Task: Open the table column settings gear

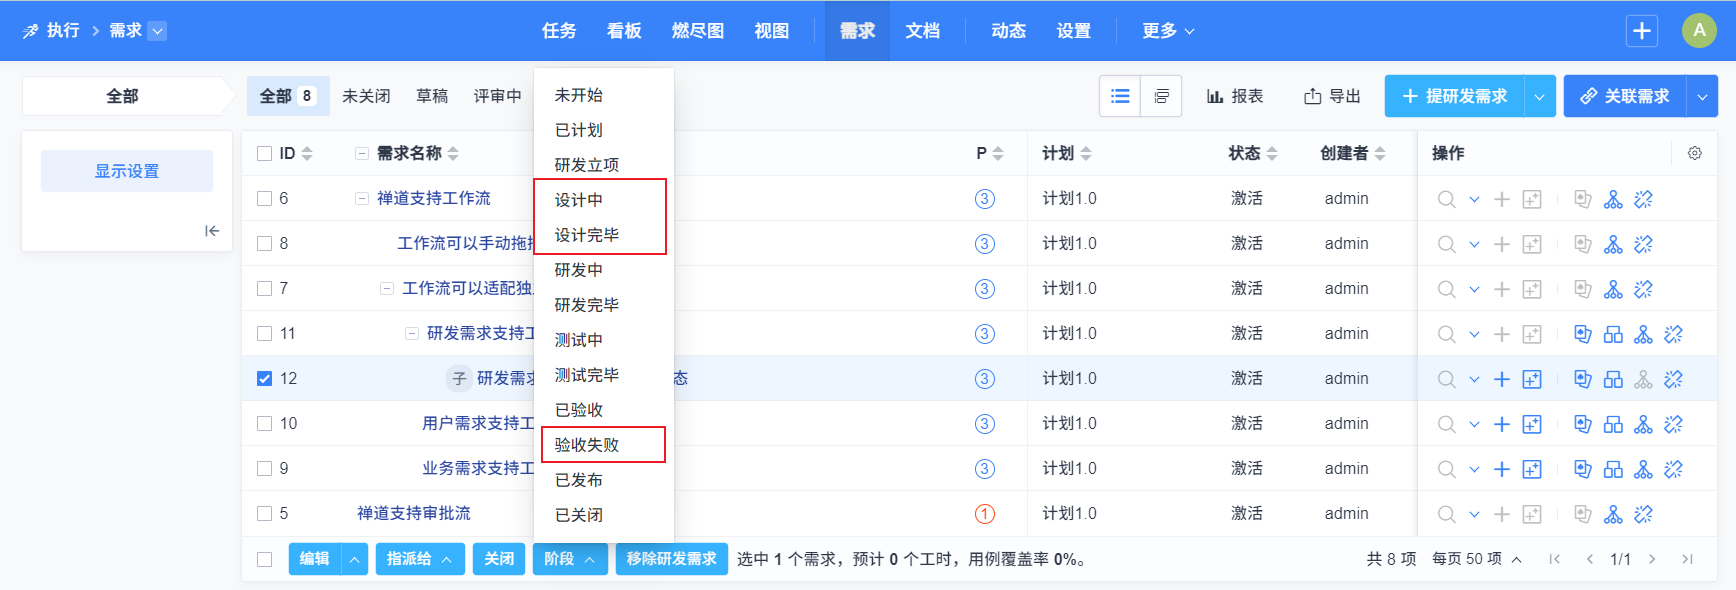Action: (1694, 153)
